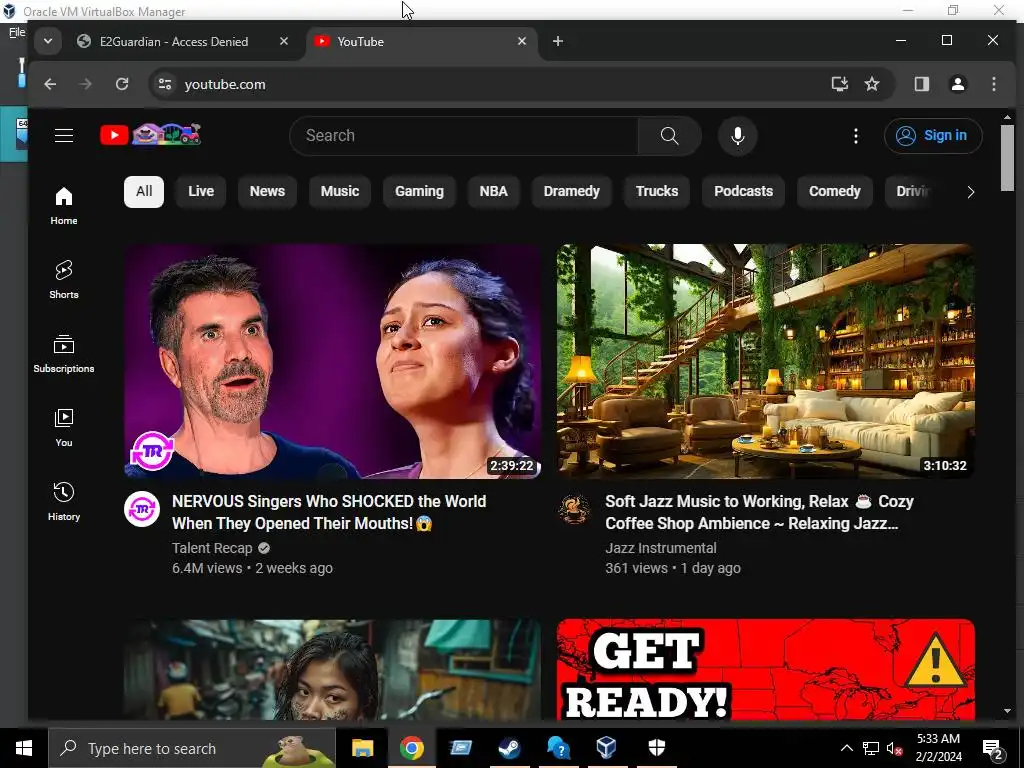The image size is (1024, 768).
Task: Go to Home in sidebar
Action: coord(64,206)
